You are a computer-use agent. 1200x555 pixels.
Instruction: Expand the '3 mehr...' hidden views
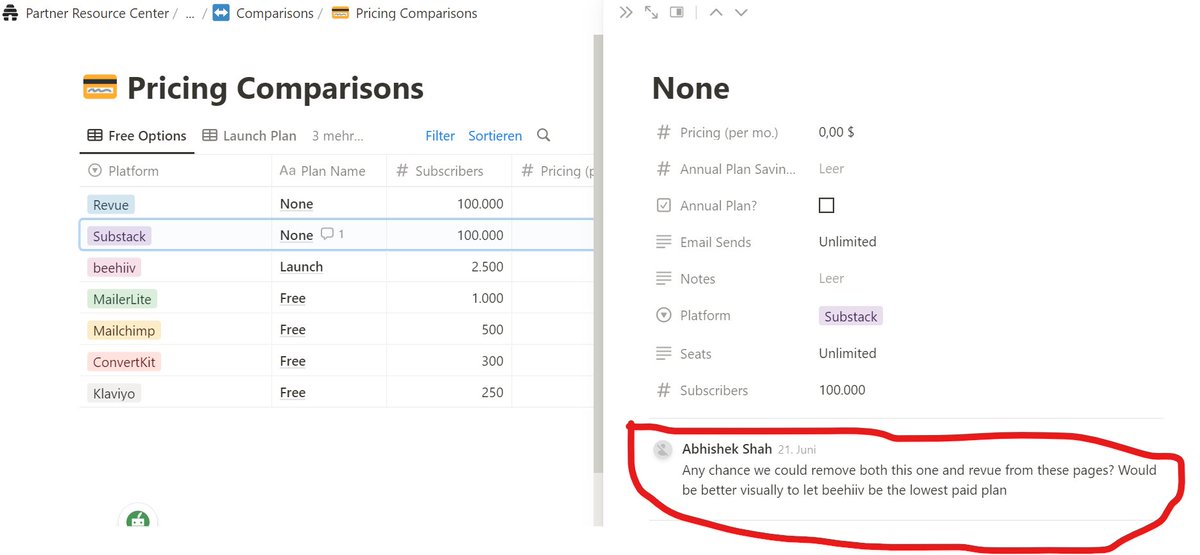337,136
